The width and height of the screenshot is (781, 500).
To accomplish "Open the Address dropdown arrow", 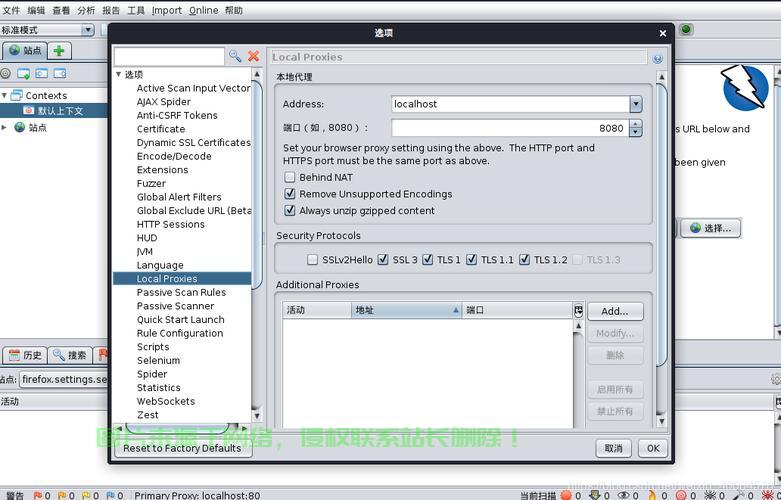I will [x=636, y=104].
